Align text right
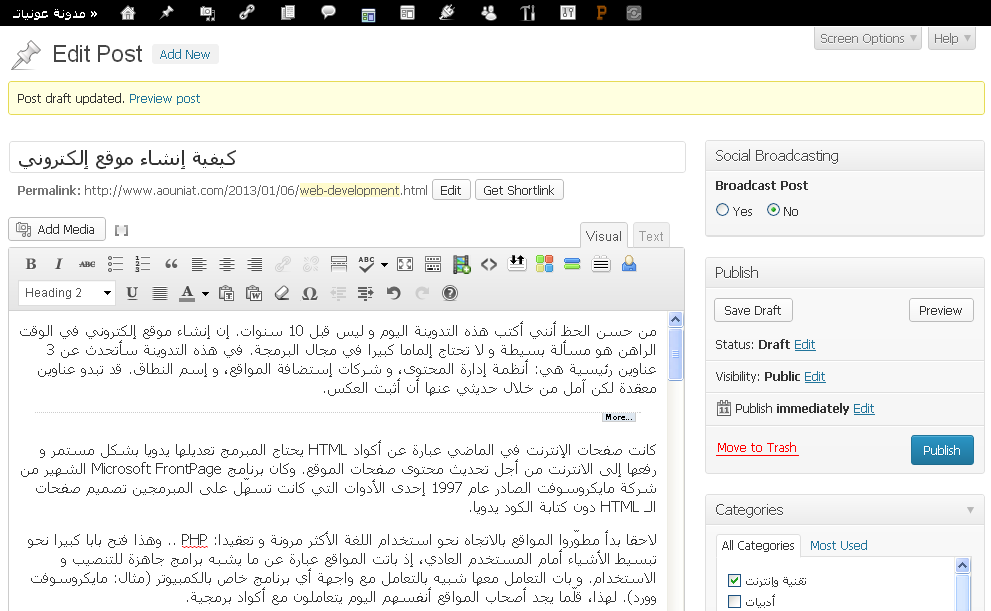 (255, 264)
